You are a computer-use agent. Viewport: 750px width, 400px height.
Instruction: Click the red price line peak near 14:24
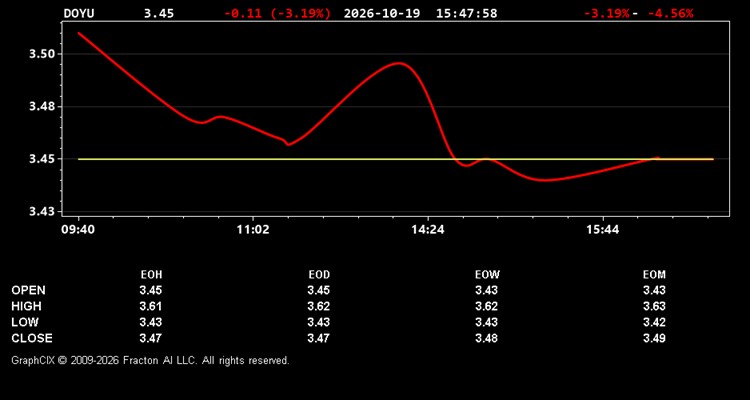399,63
